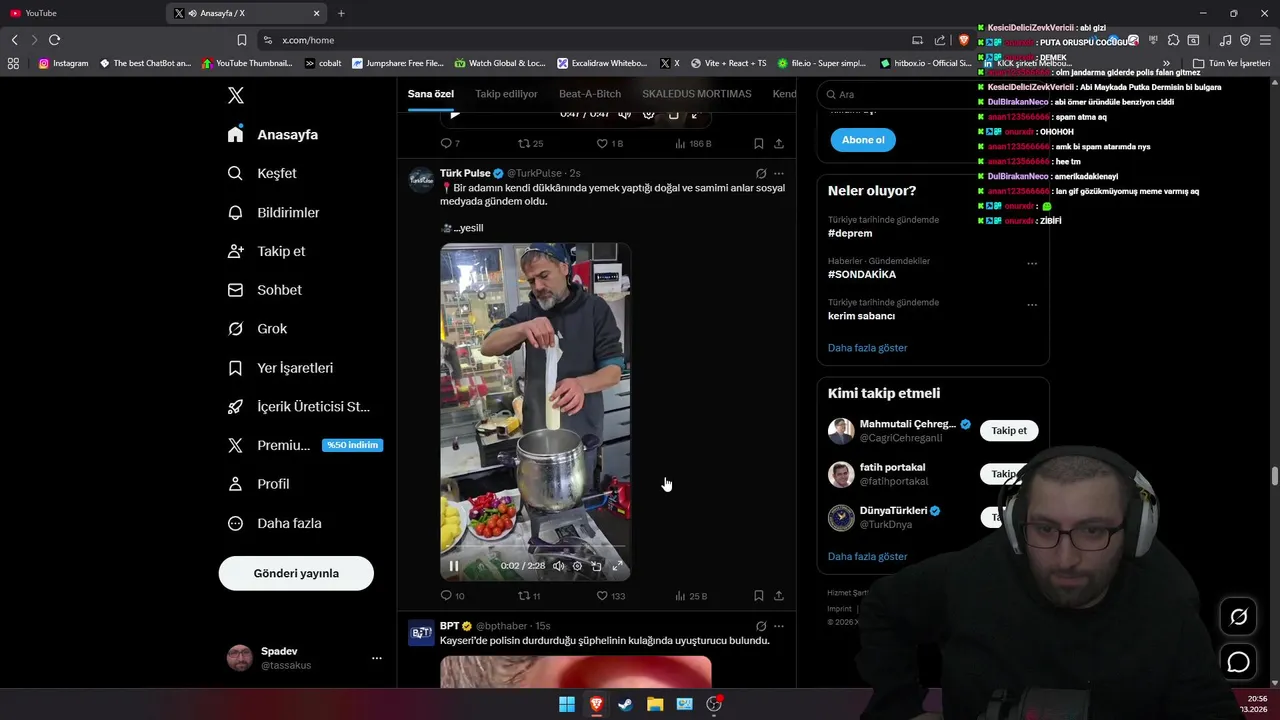Click the Grok icon on the Türk Pulse post
This screenshot has height=720, width=1280.
click(x=761, y=174)
